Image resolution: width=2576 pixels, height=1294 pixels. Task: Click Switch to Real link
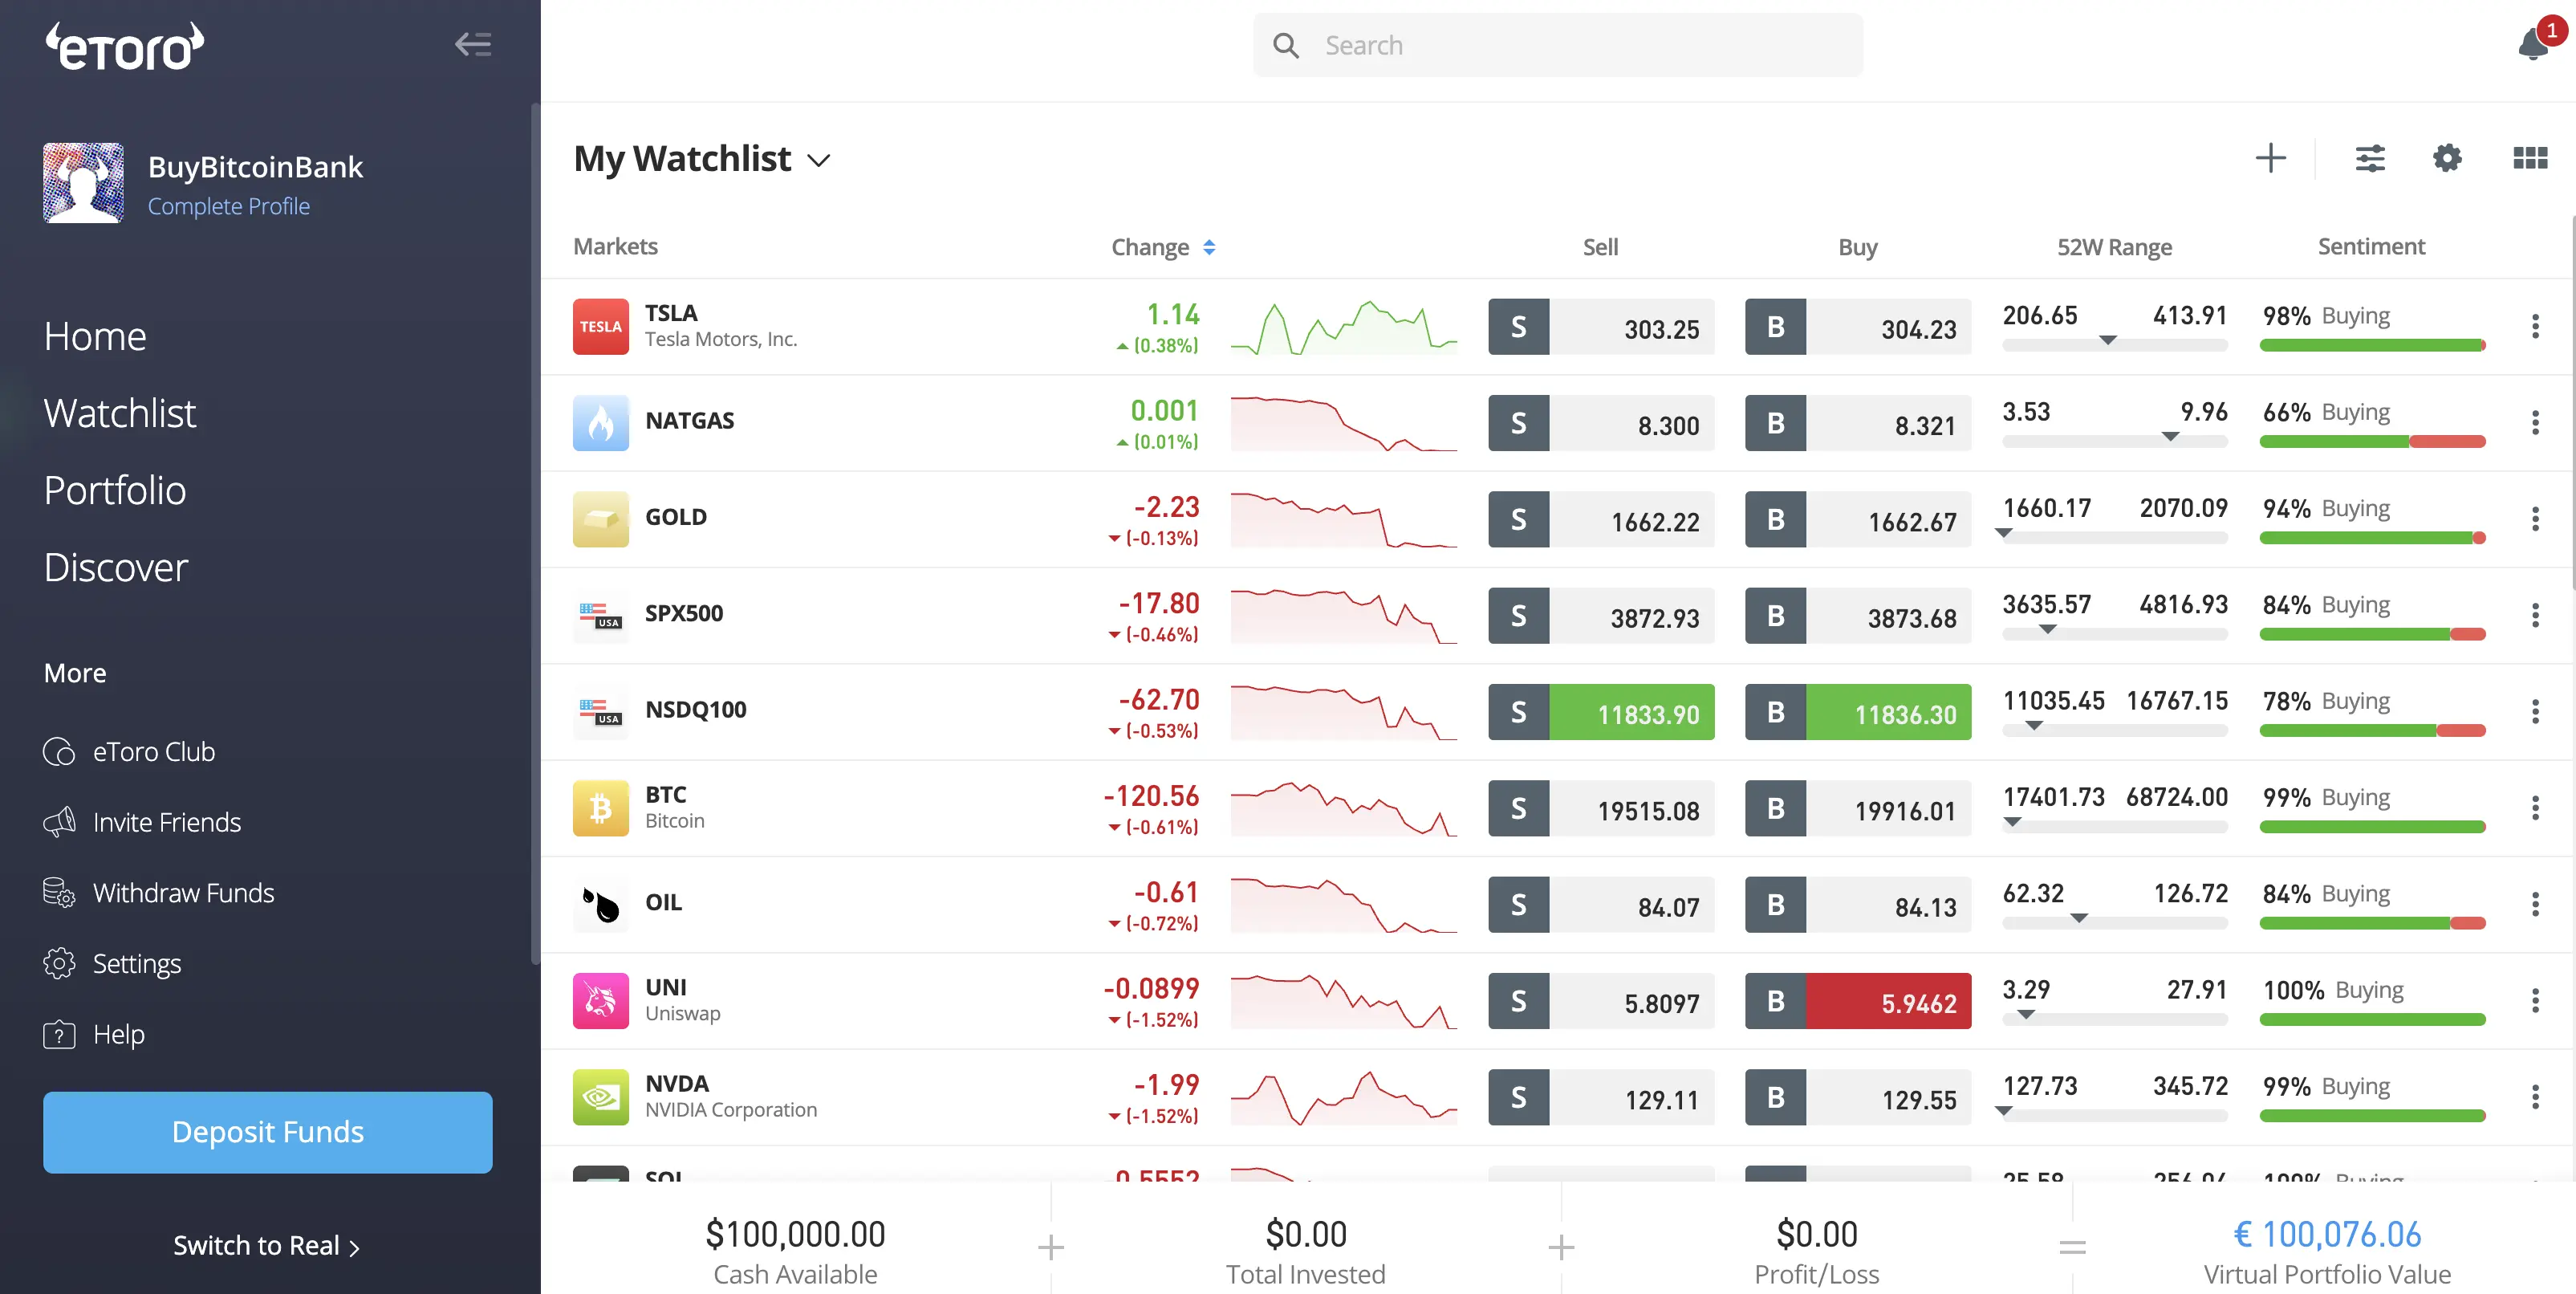tap(266, 1245)
